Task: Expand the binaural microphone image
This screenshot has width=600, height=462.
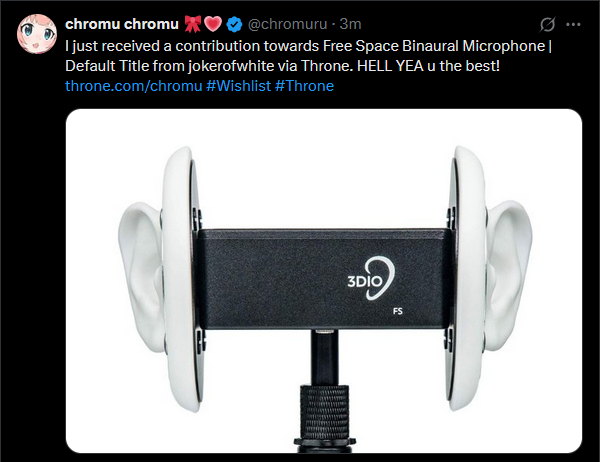Action: [324, 281]
